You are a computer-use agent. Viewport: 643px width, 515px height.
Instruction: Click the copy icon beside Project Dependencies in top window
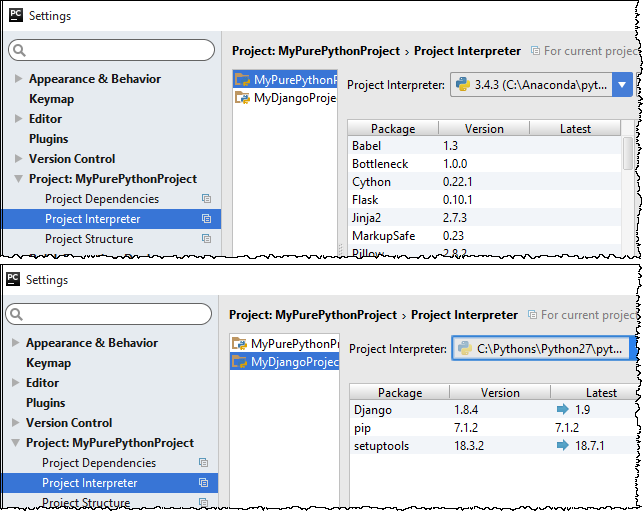pyautogui.click(x=206, y=199)
